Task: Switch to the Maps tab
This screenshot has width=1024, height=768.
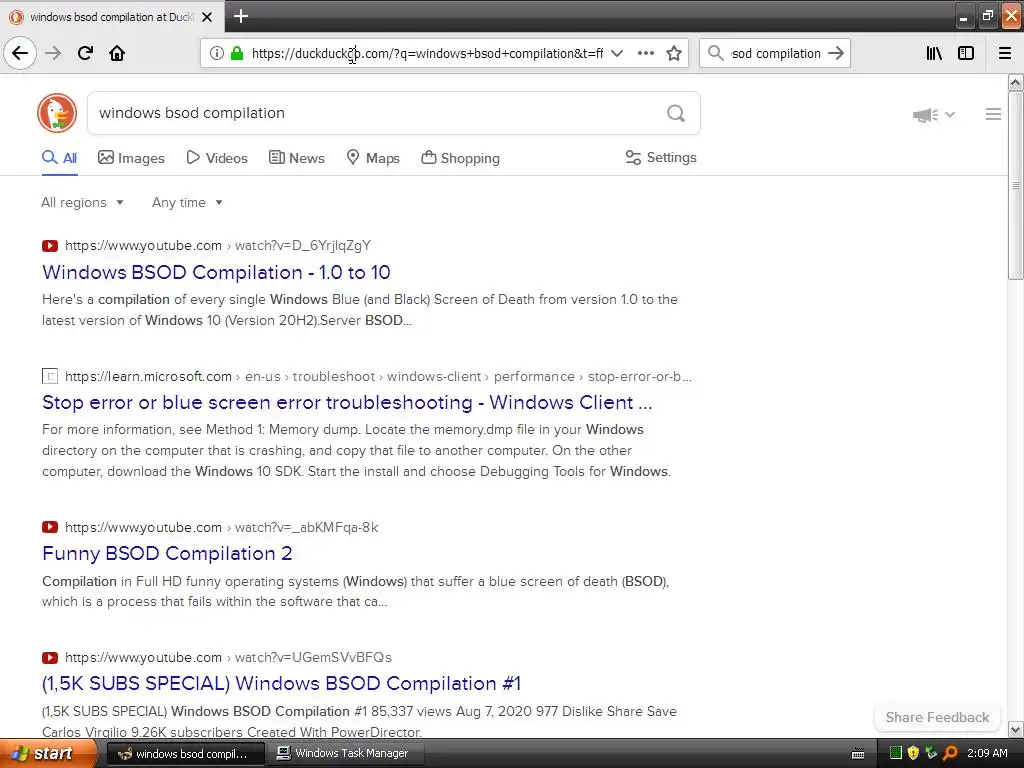Action: (x=373, y=158)
